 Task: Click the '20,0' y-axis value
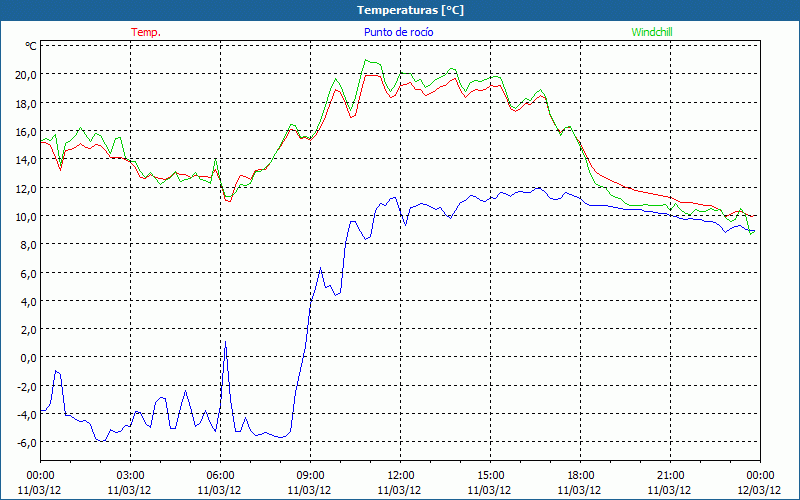click(x=27, y=75)
